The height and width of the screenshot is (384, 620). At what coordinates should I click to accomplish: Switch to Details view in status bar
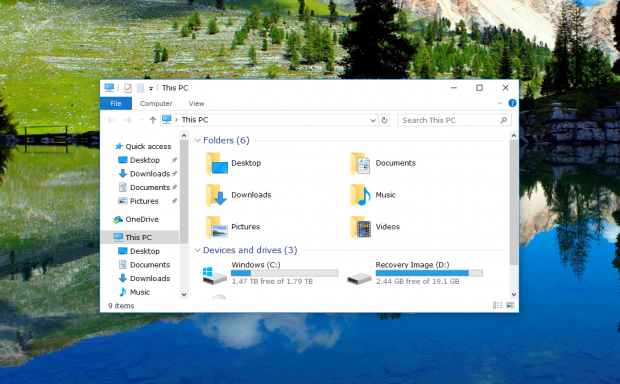coord(497,305)
